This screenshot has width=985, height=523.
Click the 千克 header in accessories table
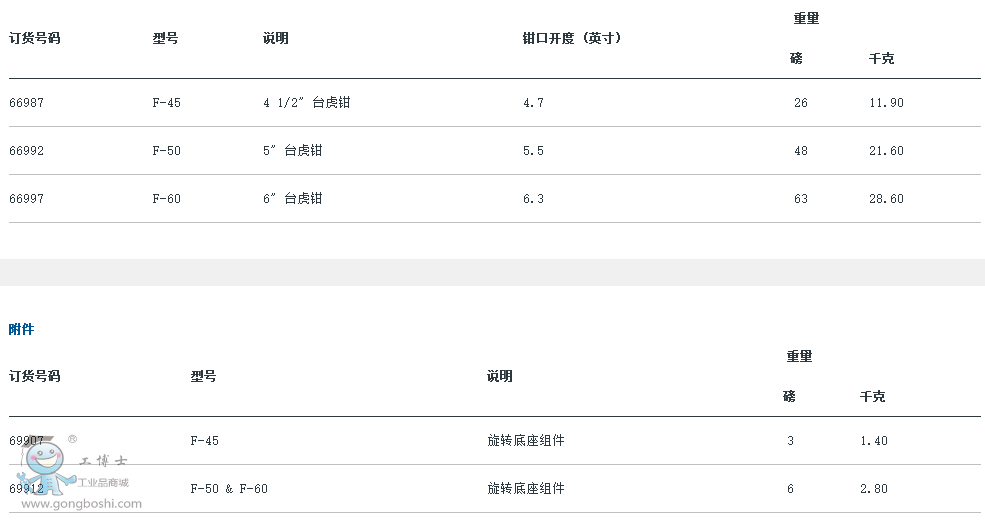pyautogui.click(x=873, y=397)
